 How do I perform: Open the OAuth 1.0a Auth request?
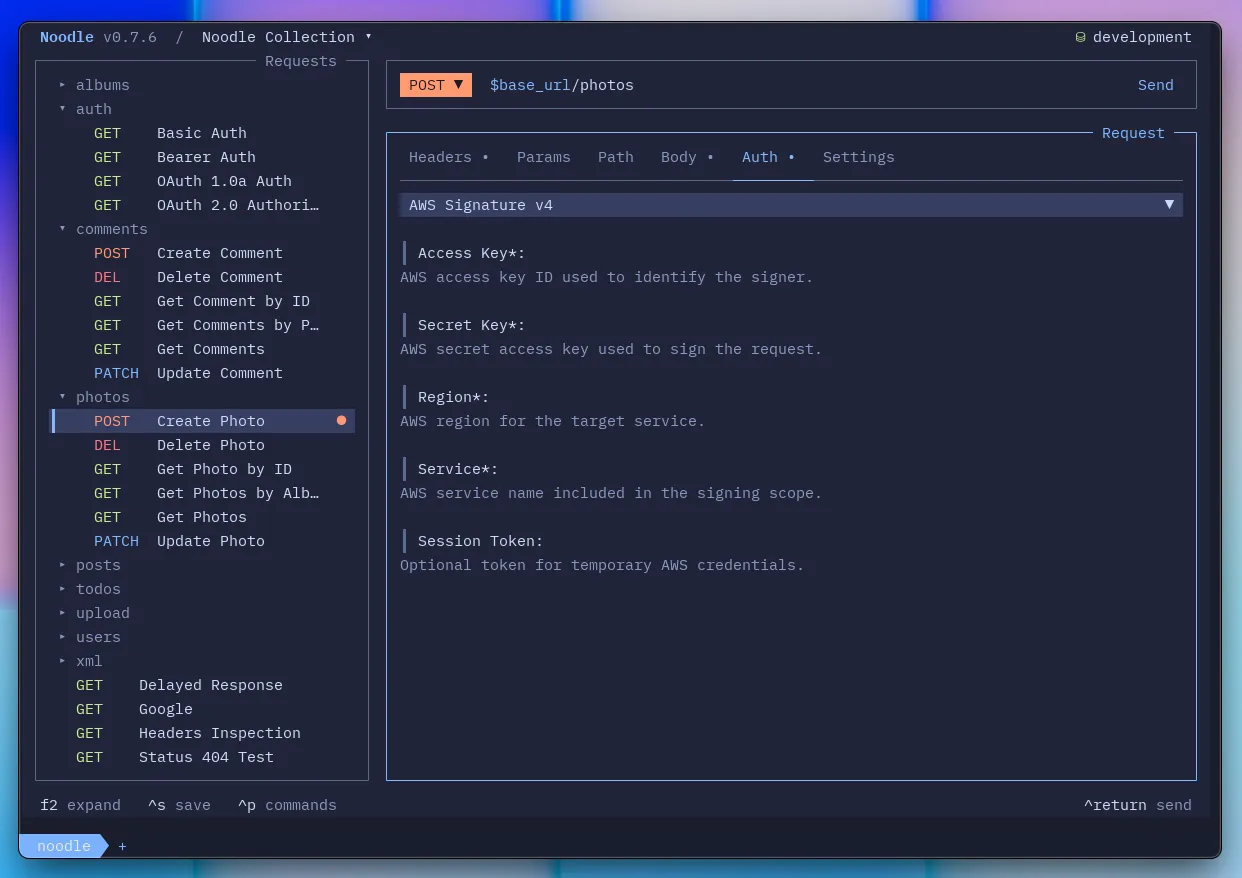tap(202, 181)
